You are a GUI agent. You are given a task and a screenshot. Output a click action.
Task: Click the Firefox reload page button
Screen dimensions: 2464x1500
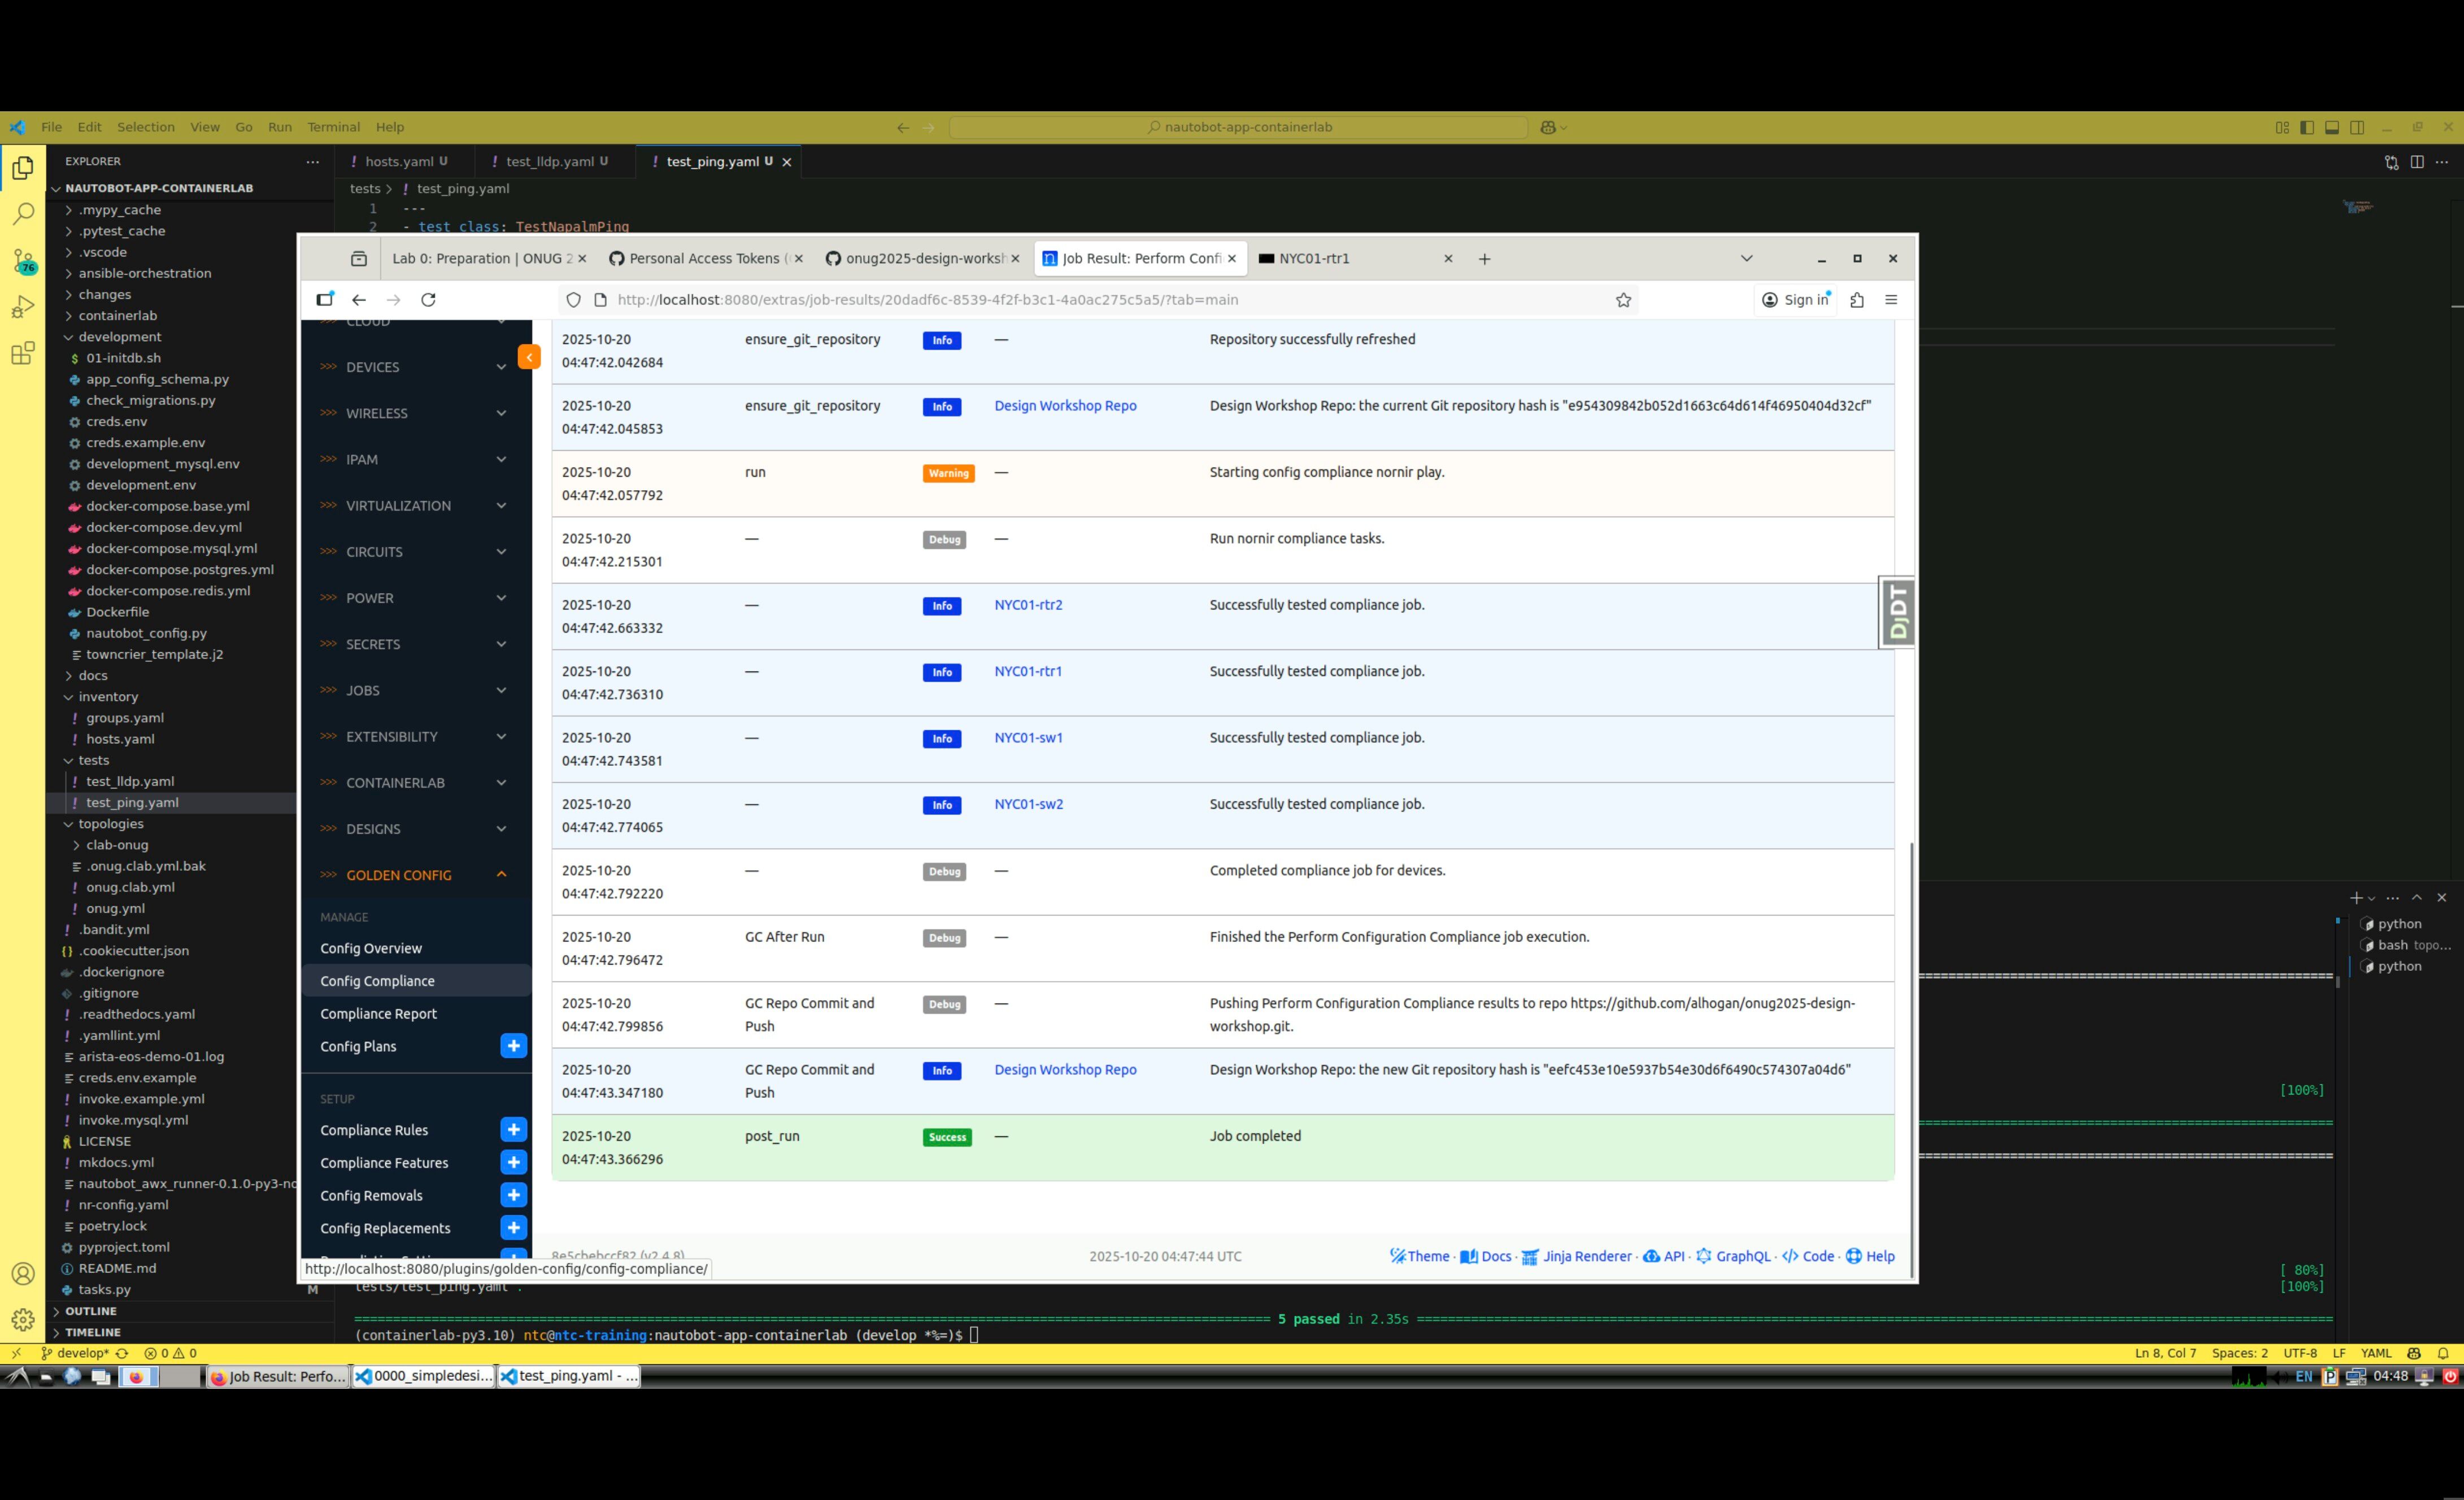[x=428, y=300]
